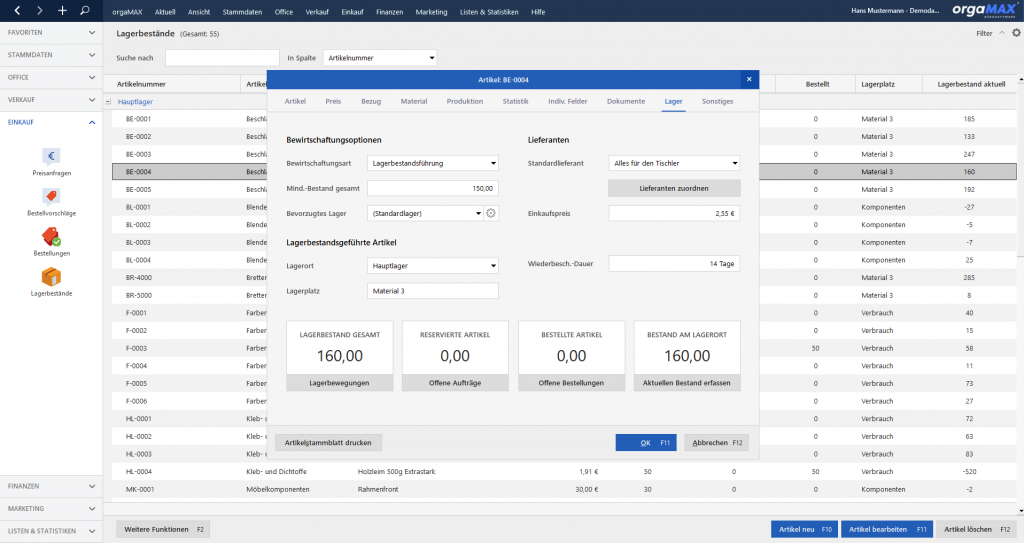Switch to the Bezug tab

click(x=371, y=101)
